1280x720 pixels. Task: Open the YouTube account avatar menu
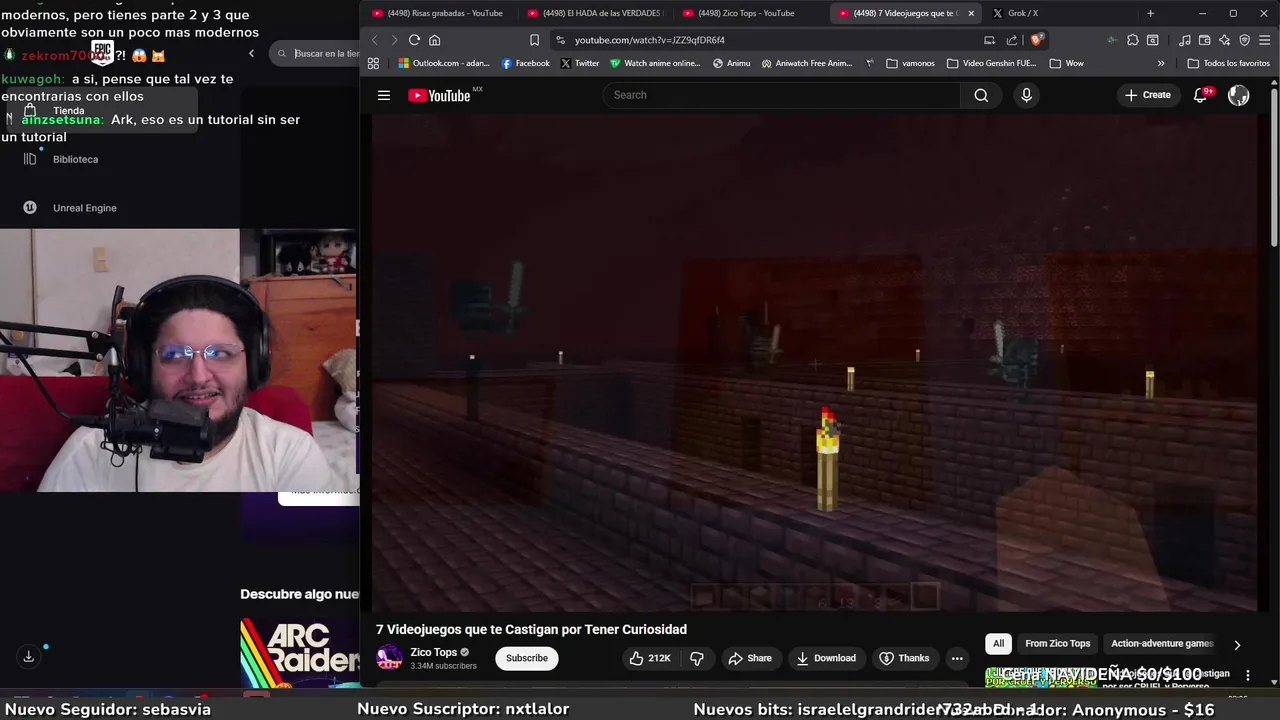[1239, 95]
